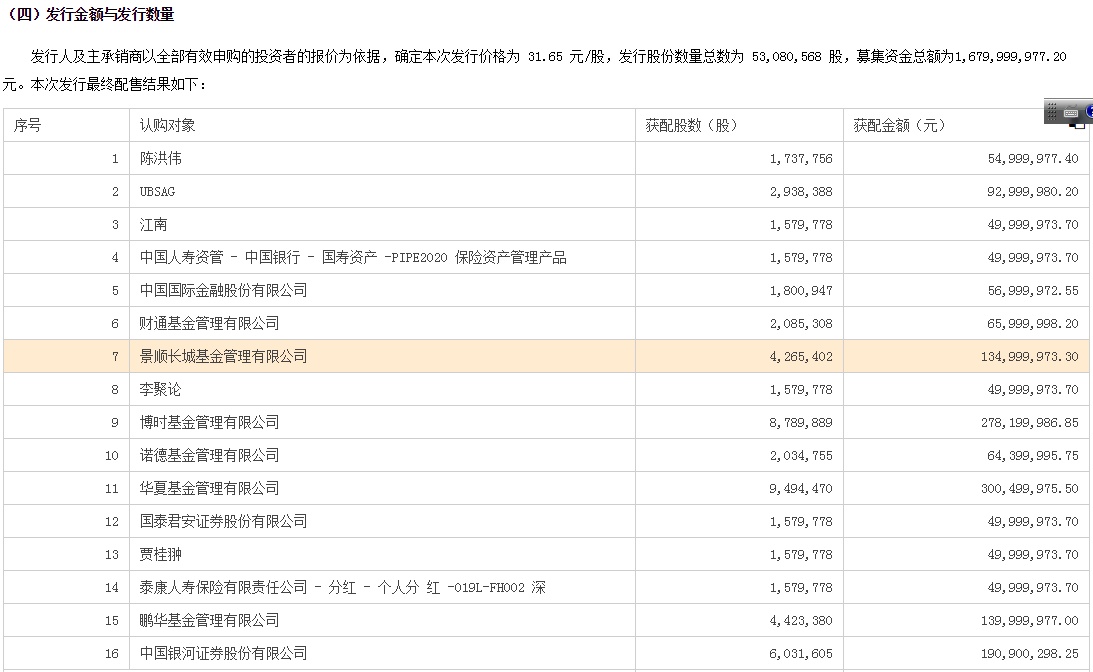Click the 获配金额（元） column header

[x=899, y=125]
